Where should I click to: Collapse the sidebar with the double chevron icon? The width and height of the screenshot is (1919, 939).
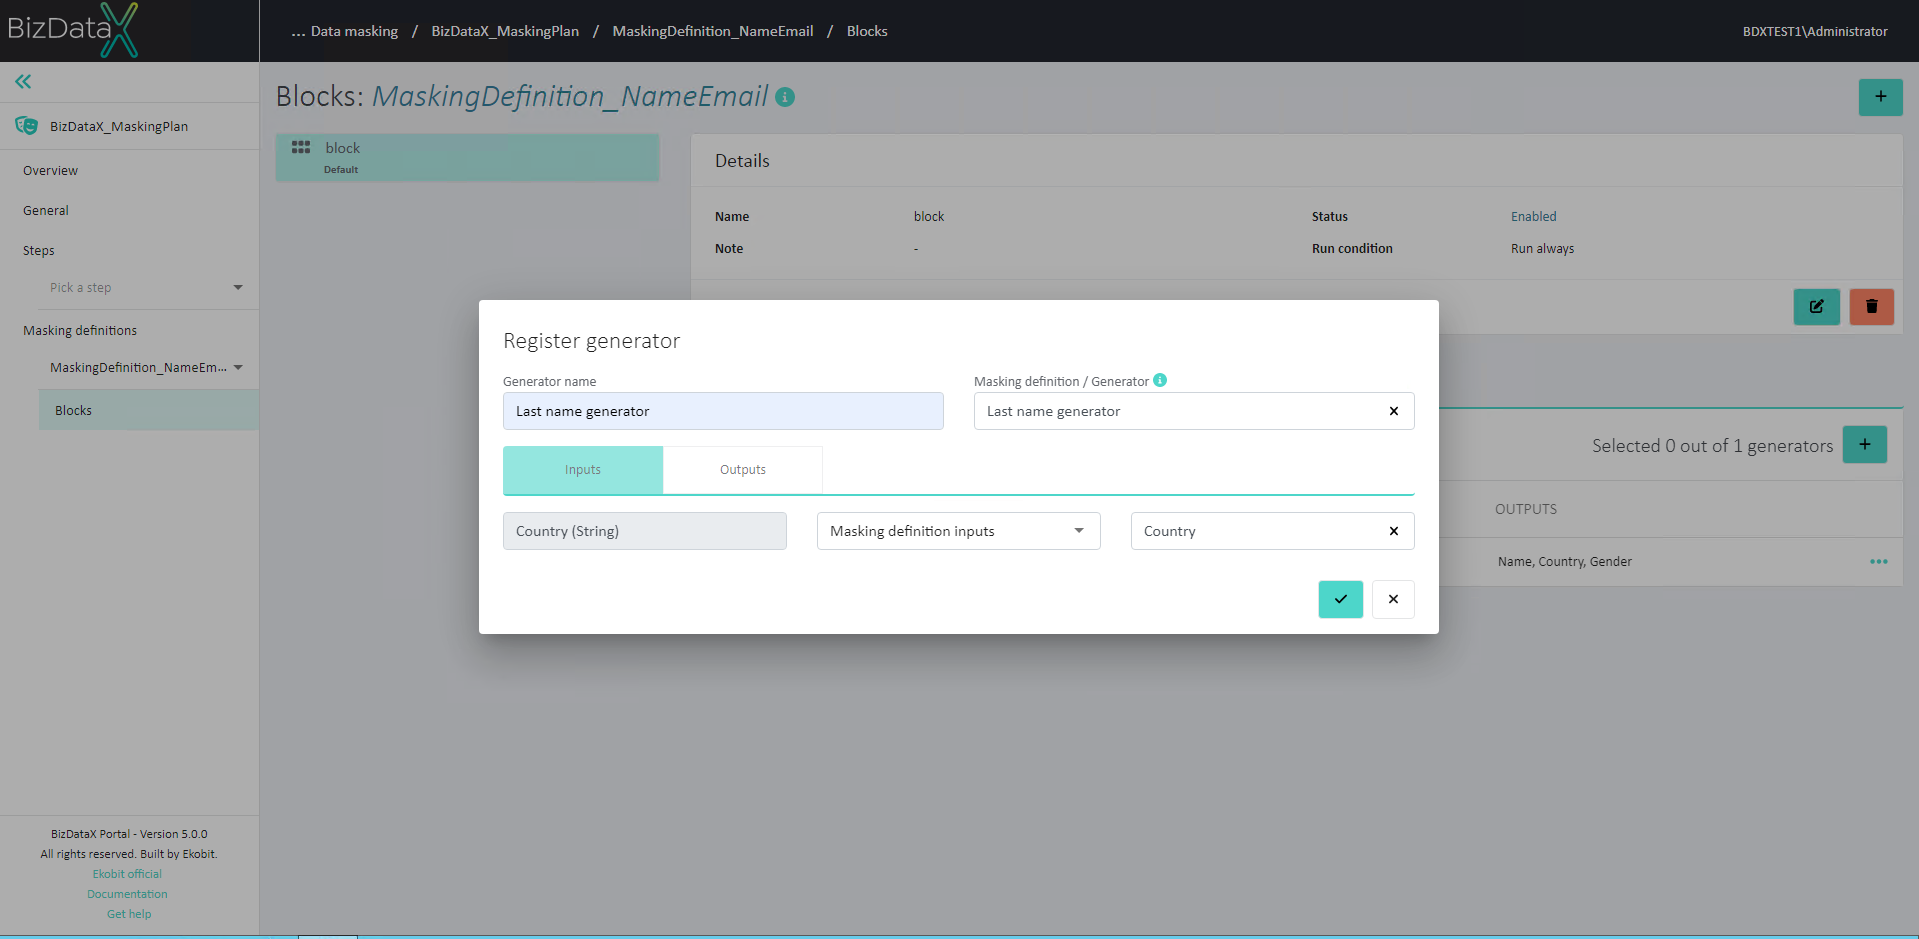(x=23, y=82)
